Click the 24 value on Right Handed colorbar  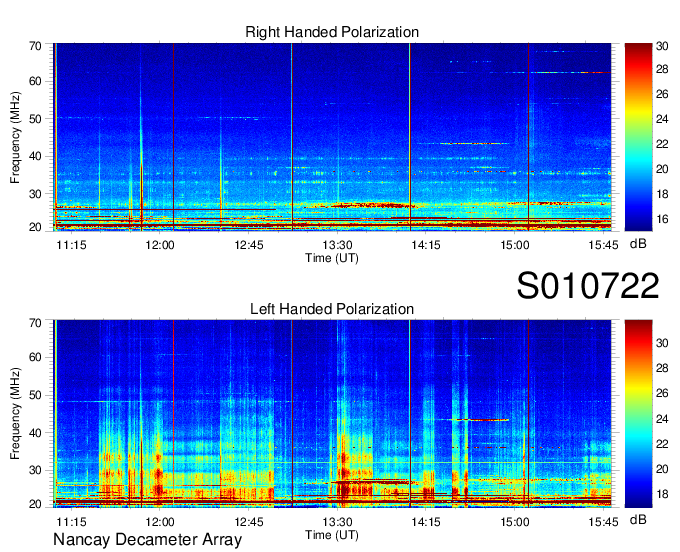662,119
